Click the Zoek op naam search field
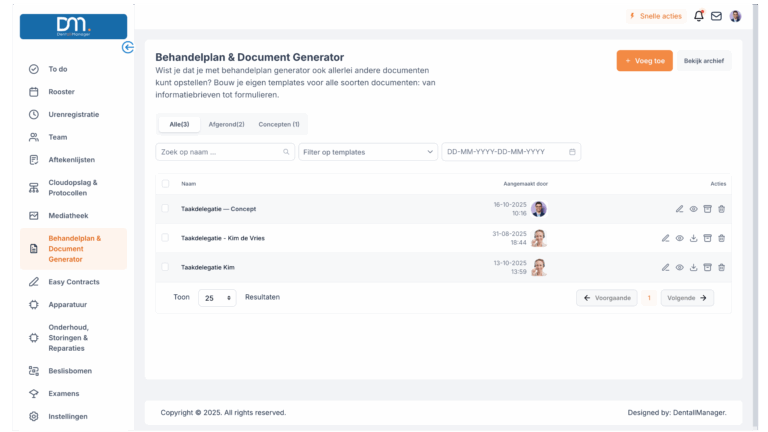768x432 pixels. pyautogui.click(x=225, y=152)
